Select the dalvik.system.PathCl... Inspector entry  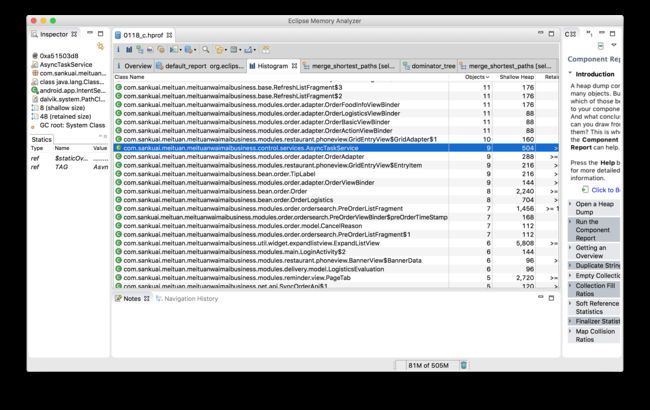point(68,99)
